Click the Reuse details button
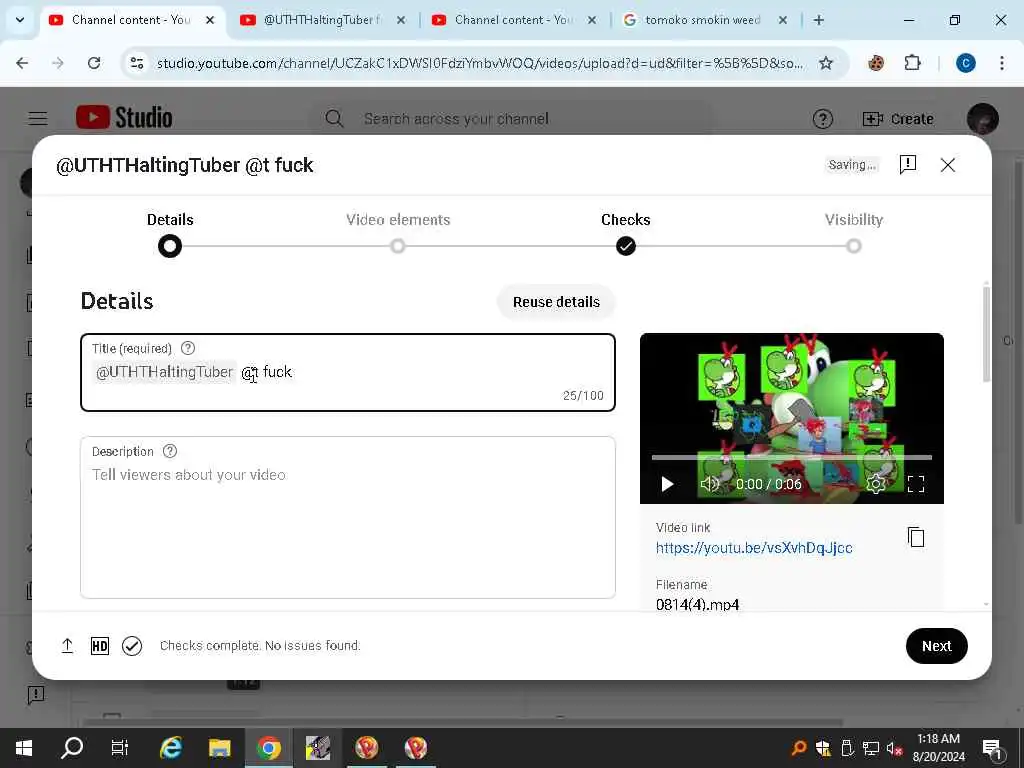The width and height of the screenshot is (1024, 768). (x=556, y=302)
